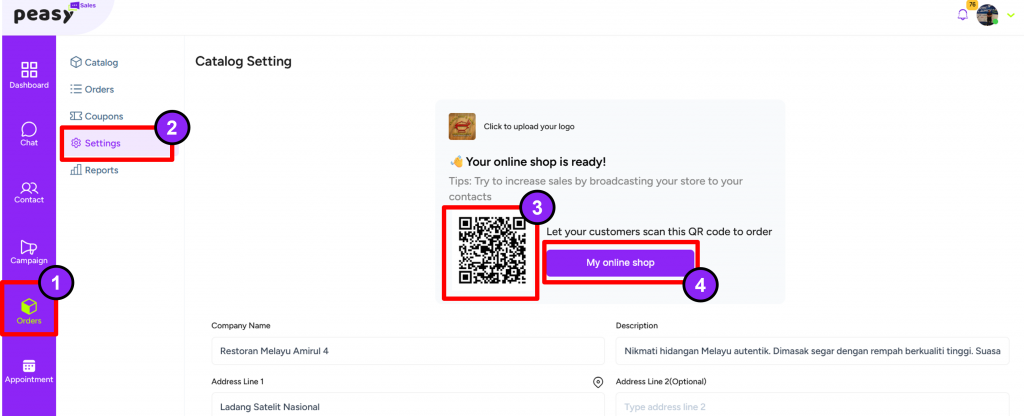Screen dimensions: 1024x416
Task: Click the My online shop button
Action: [x=620, y=263]
